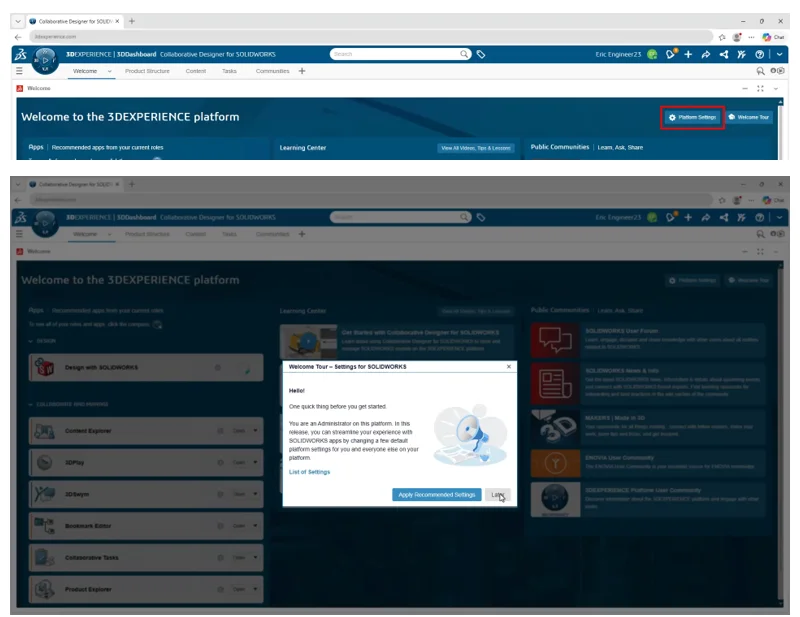Collapse the DESIGN section
This screenshot has width=800, height=617.
click(31, 341)
